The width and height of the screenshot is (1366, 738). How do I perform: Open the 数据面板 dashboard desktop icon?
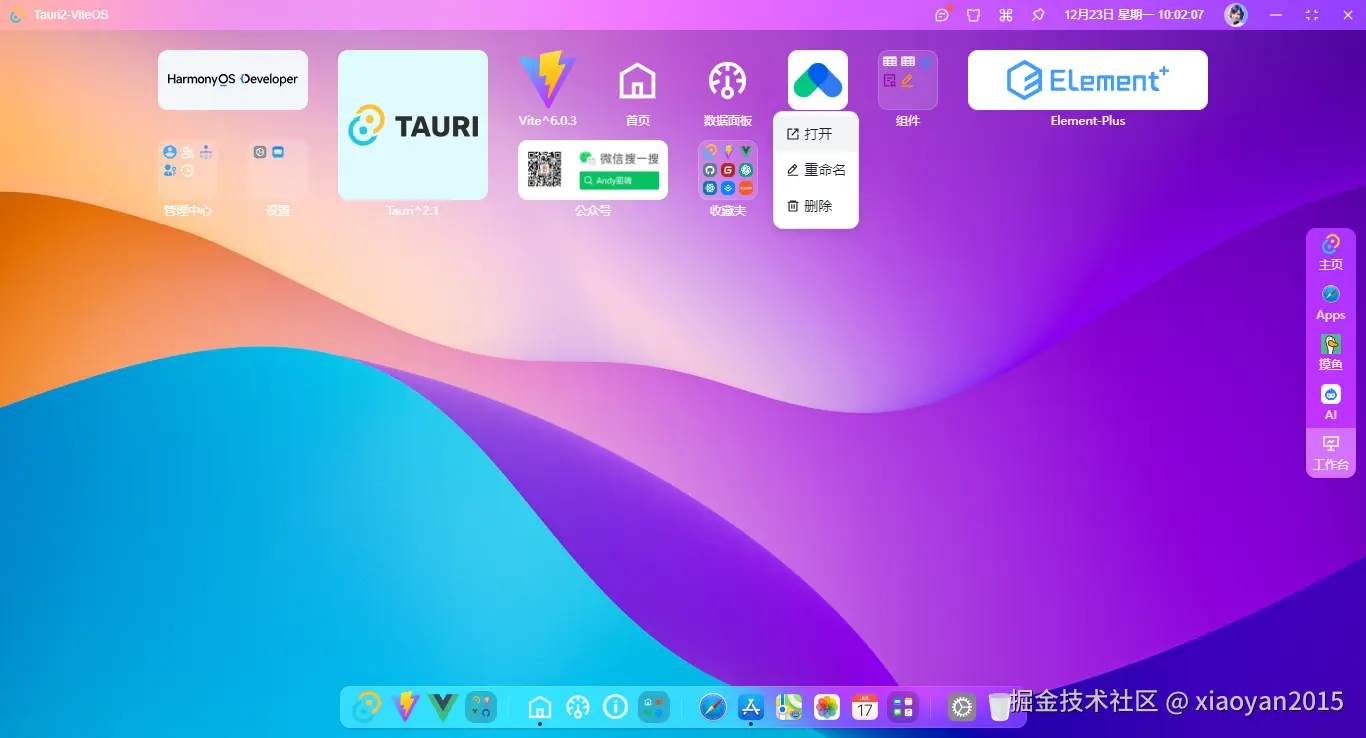pos(728,80)
